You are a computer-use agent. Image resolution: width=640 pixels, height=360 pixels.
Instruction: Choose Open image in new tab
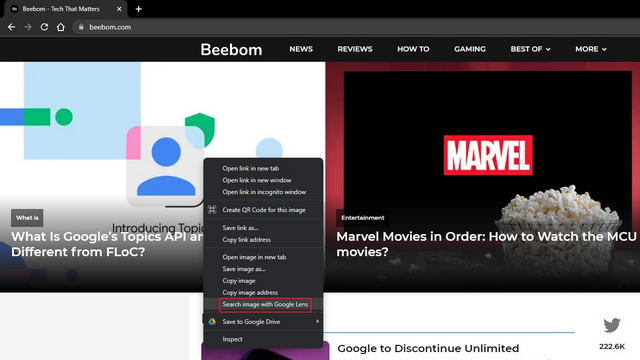click(x=263, y=257)
